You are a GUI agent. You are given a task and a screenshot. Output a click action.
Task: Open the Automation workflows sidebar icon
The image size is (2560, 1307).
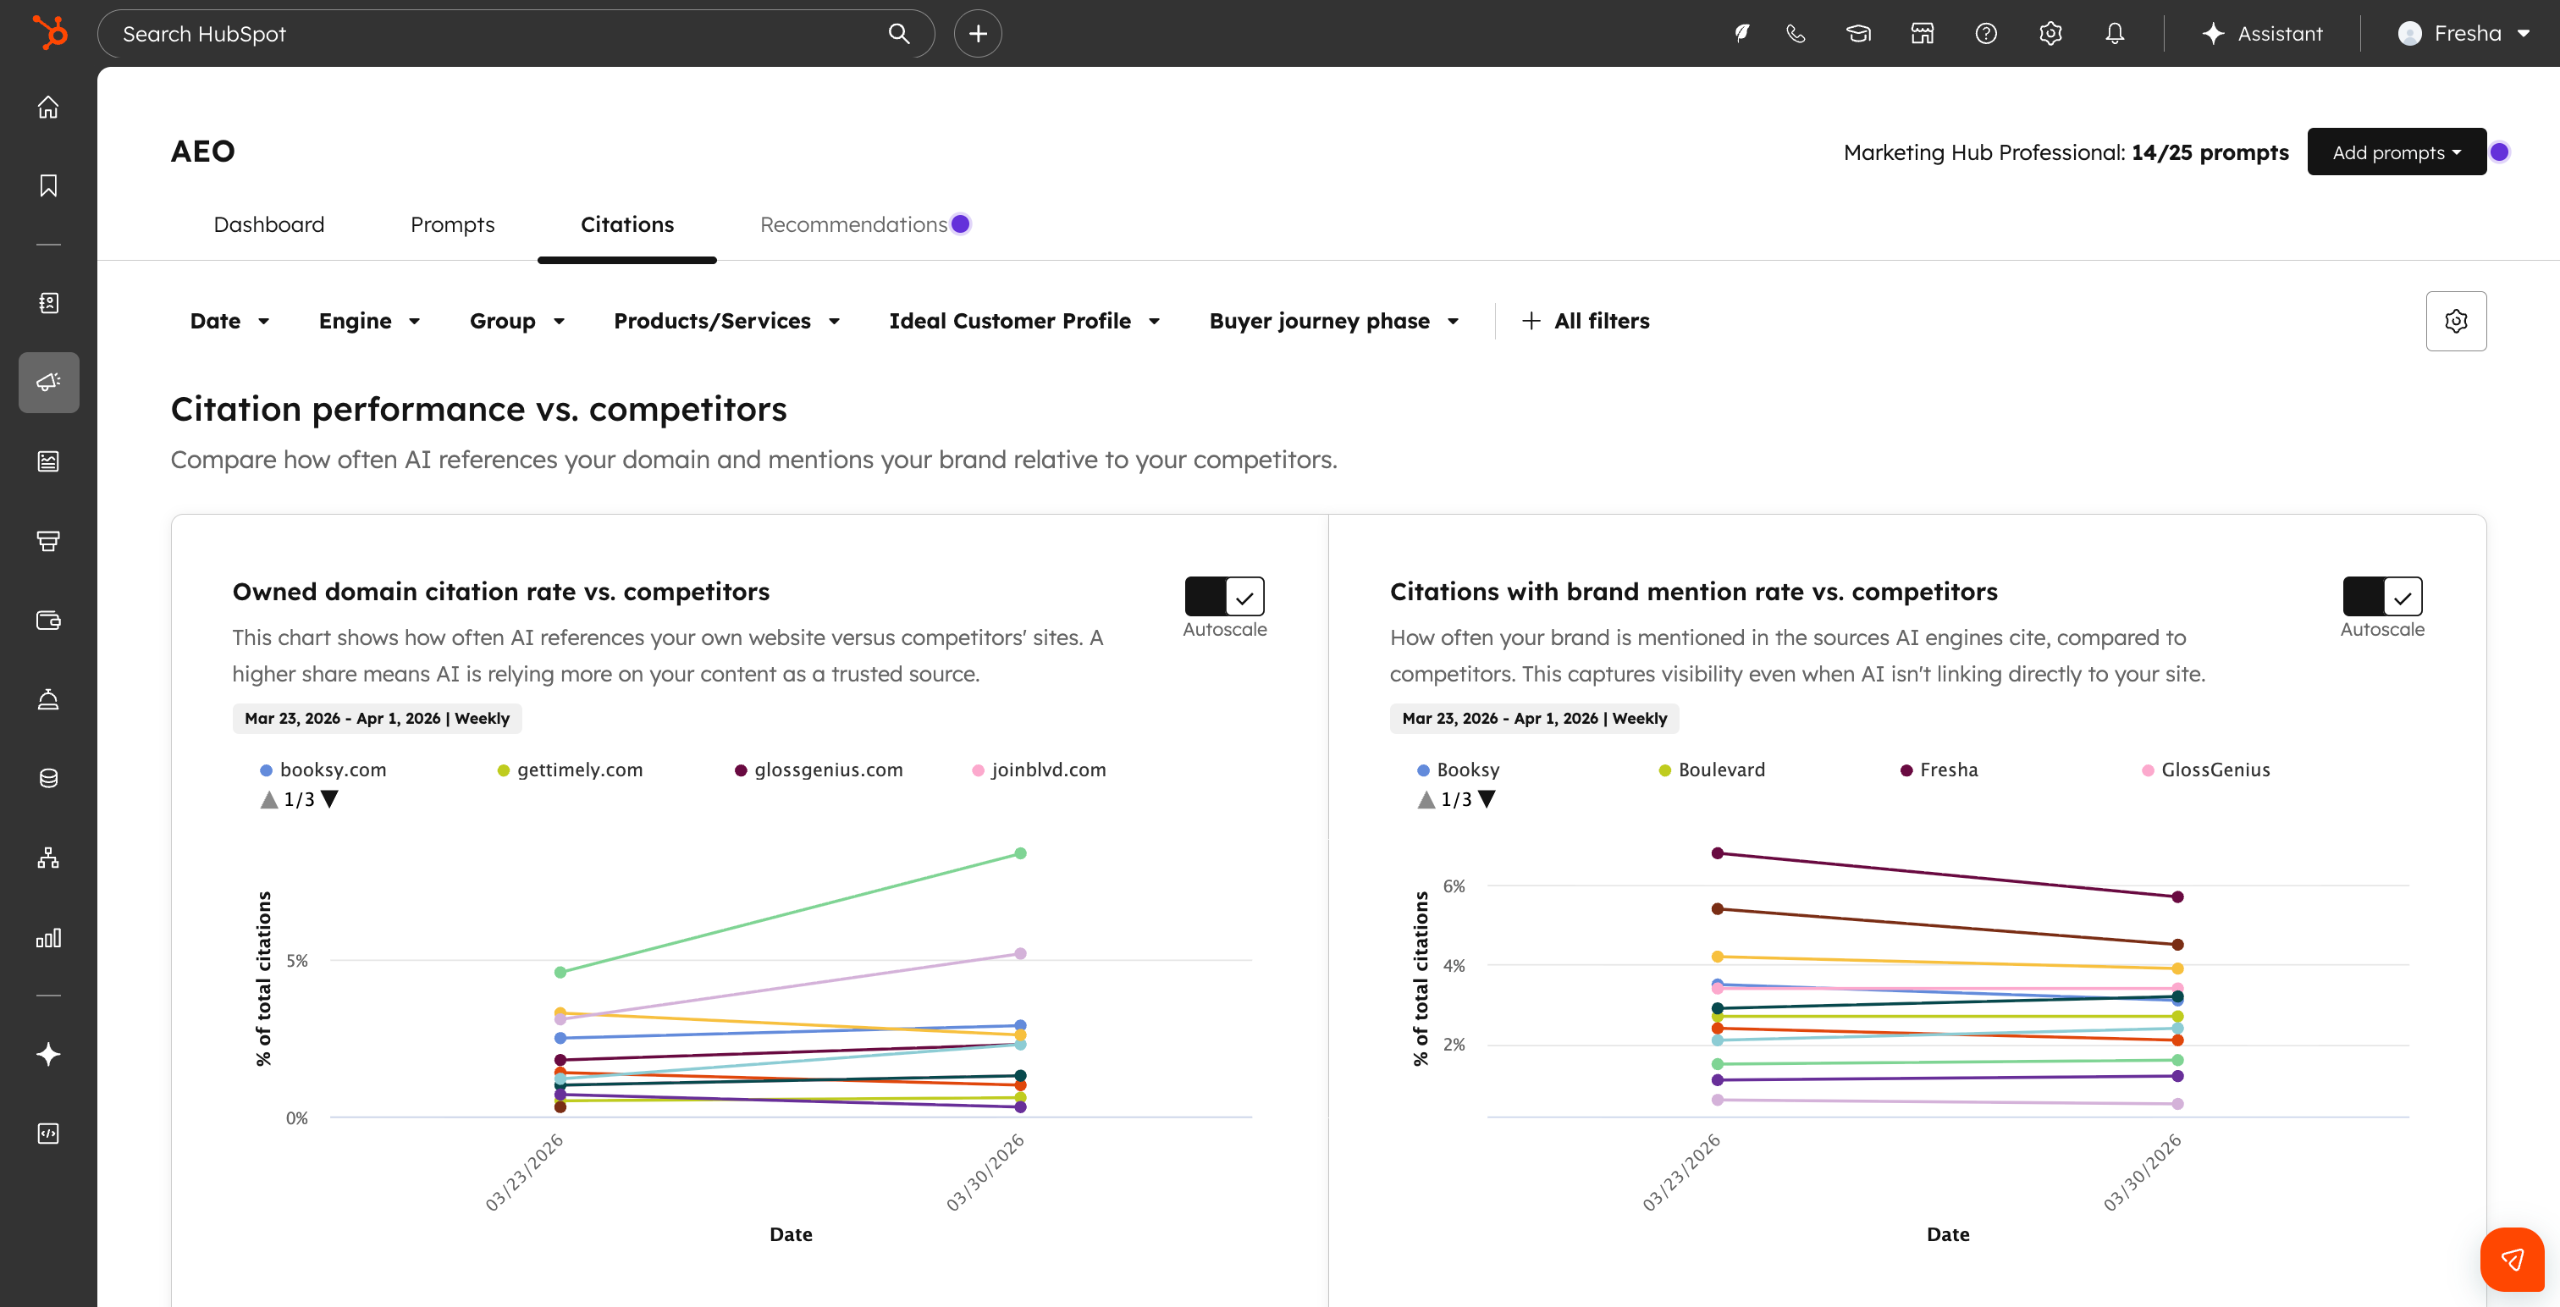coord(48,858)
